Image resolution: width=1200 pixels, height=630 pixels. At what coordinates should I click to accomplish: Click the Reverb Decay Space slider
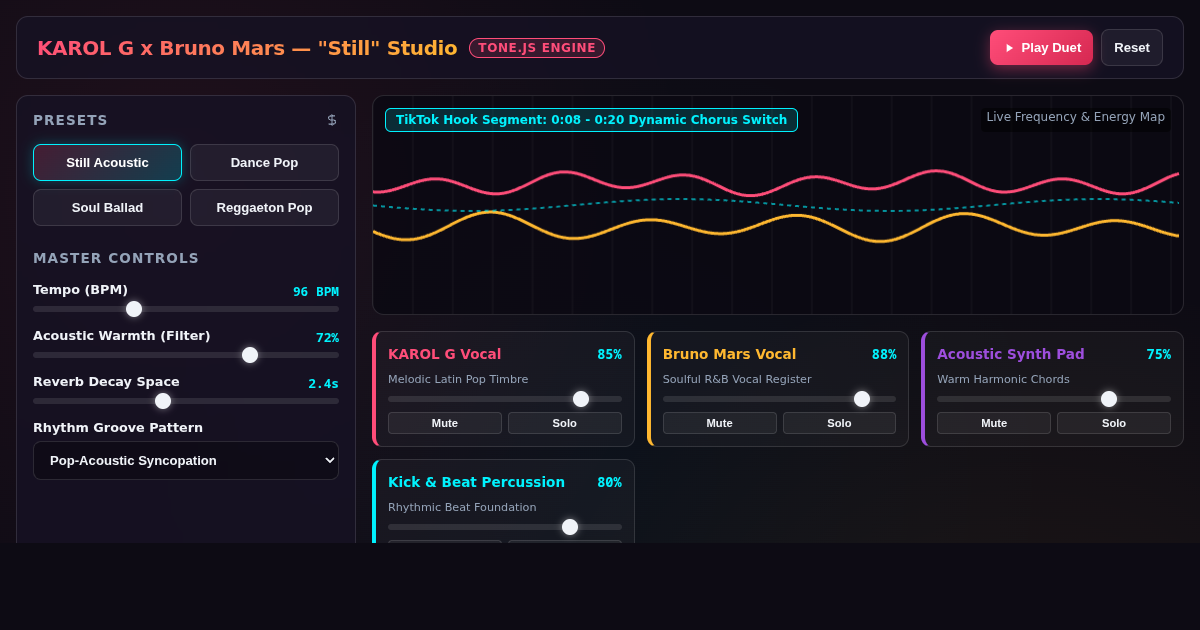[x=186, y=401]
